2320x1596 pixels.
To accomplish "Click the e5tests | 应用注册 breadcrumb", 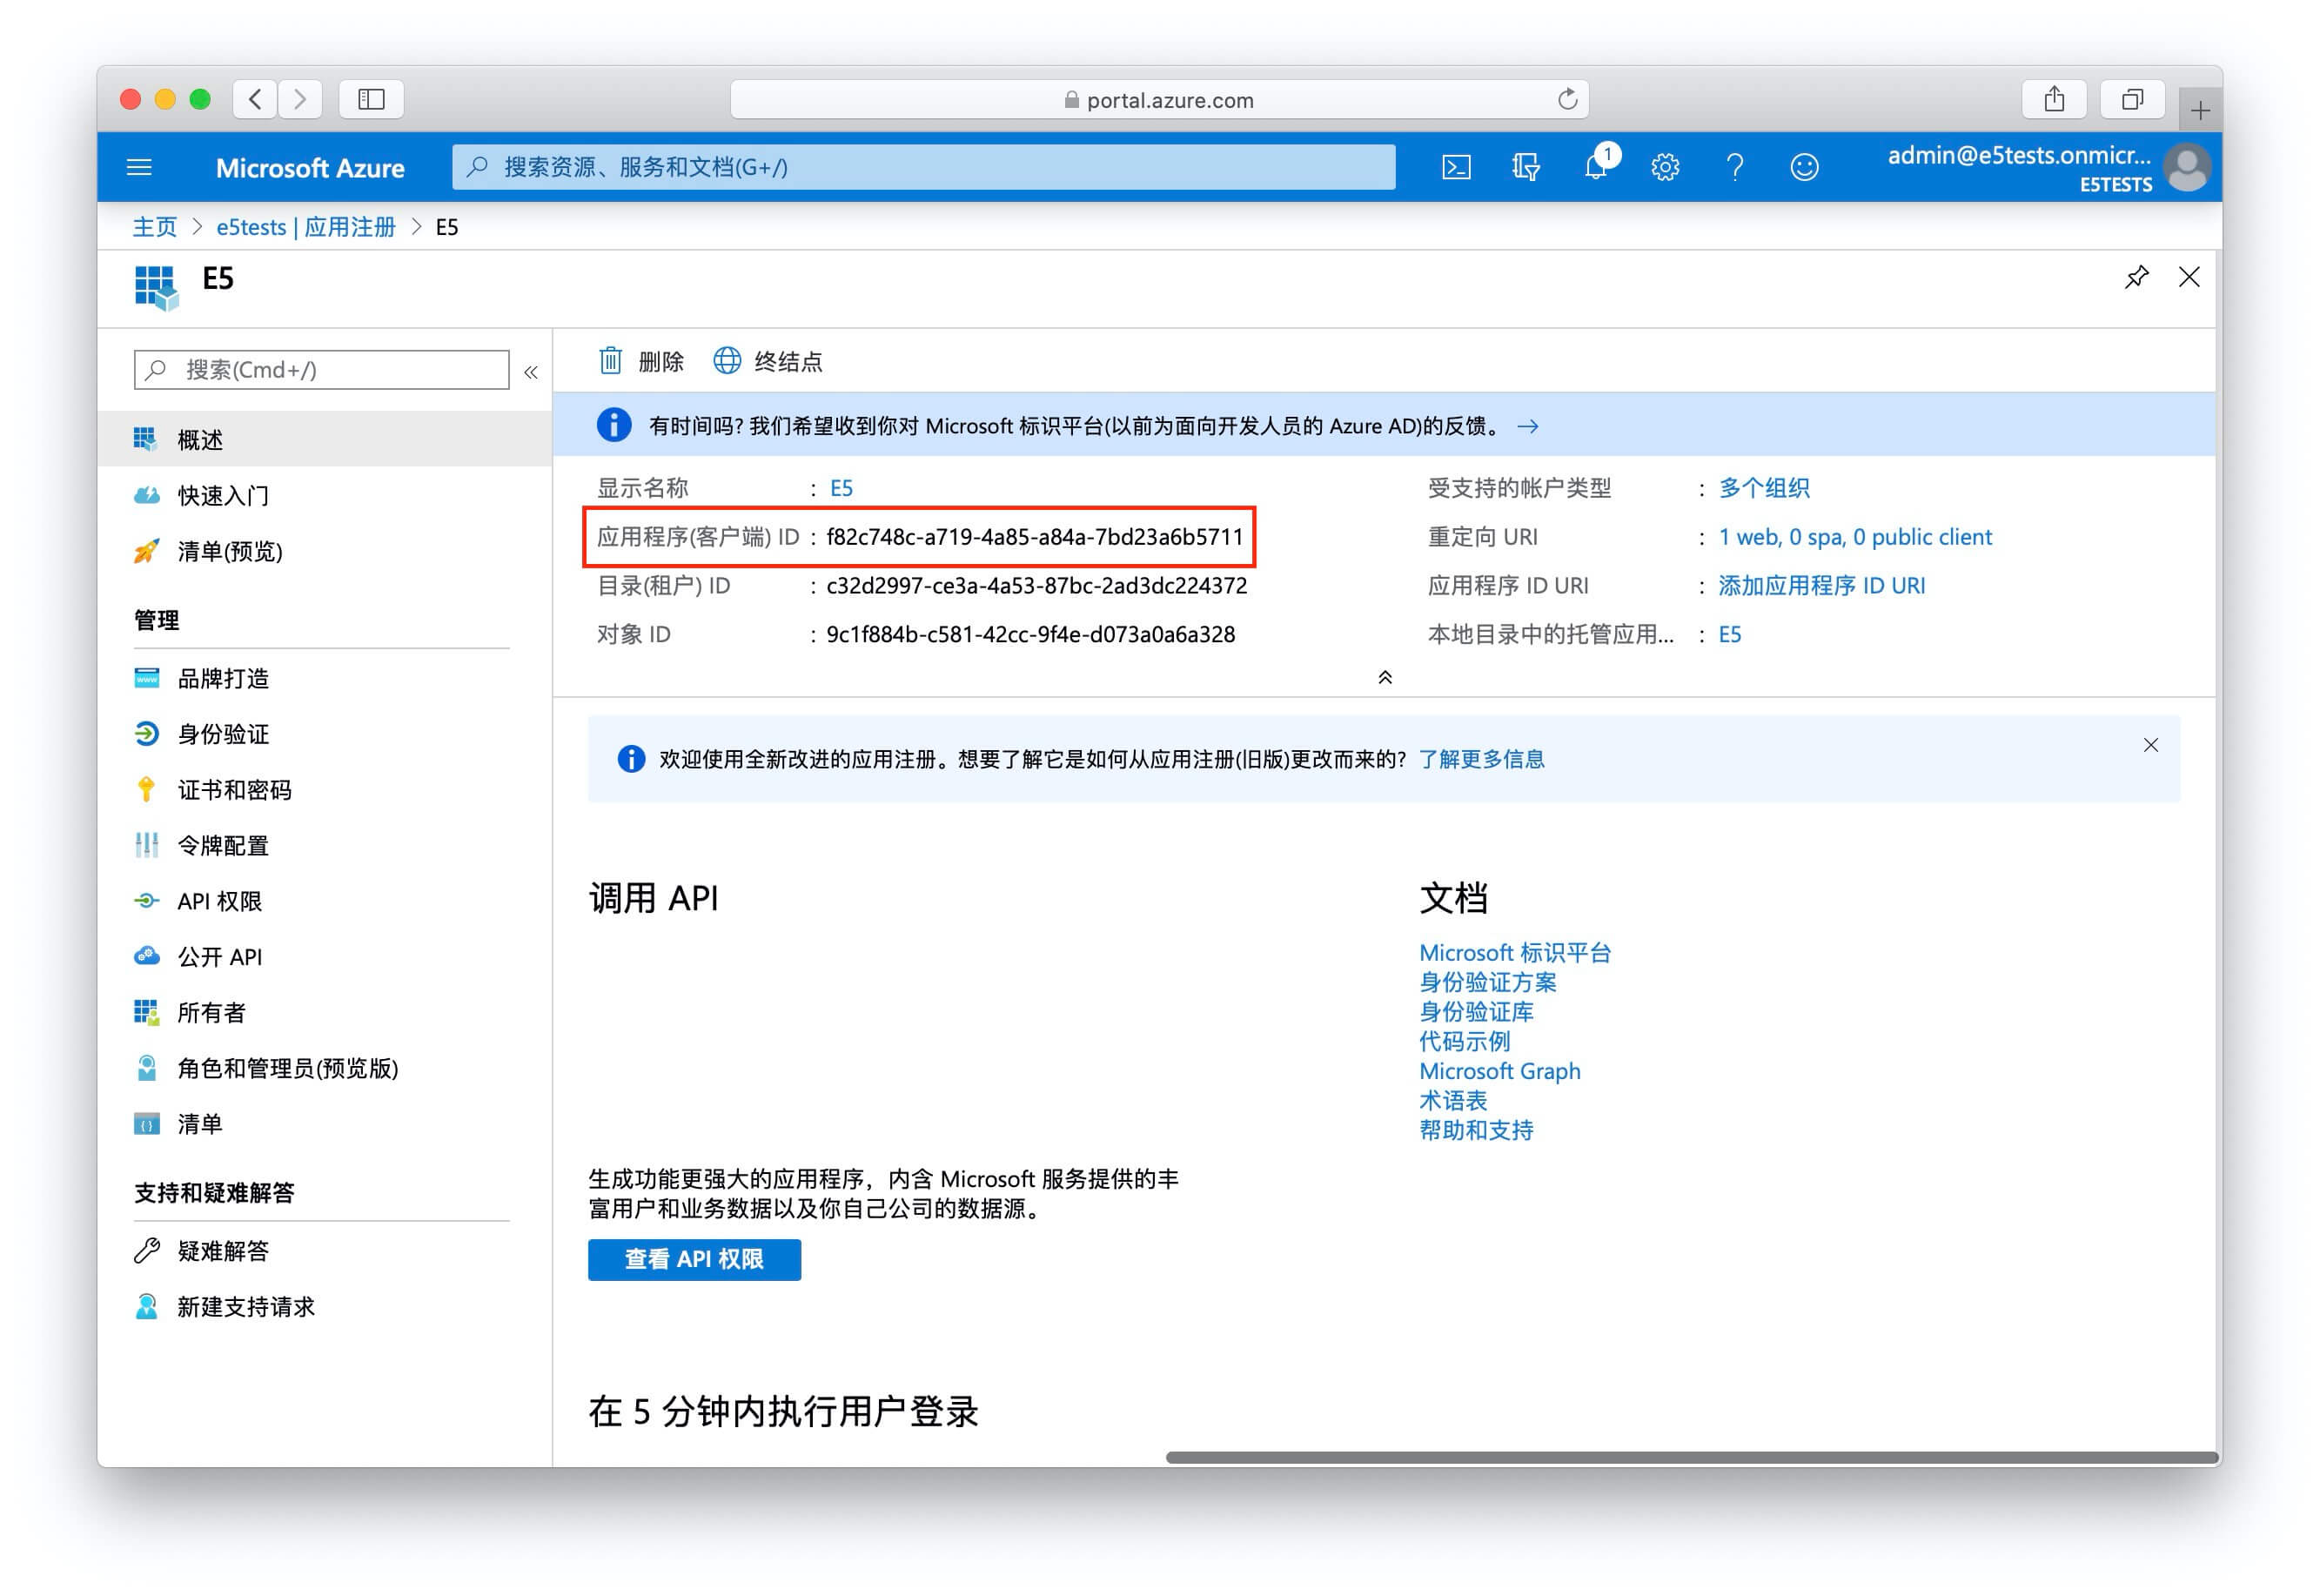I will pyautogui.click(x=306, y=227).
